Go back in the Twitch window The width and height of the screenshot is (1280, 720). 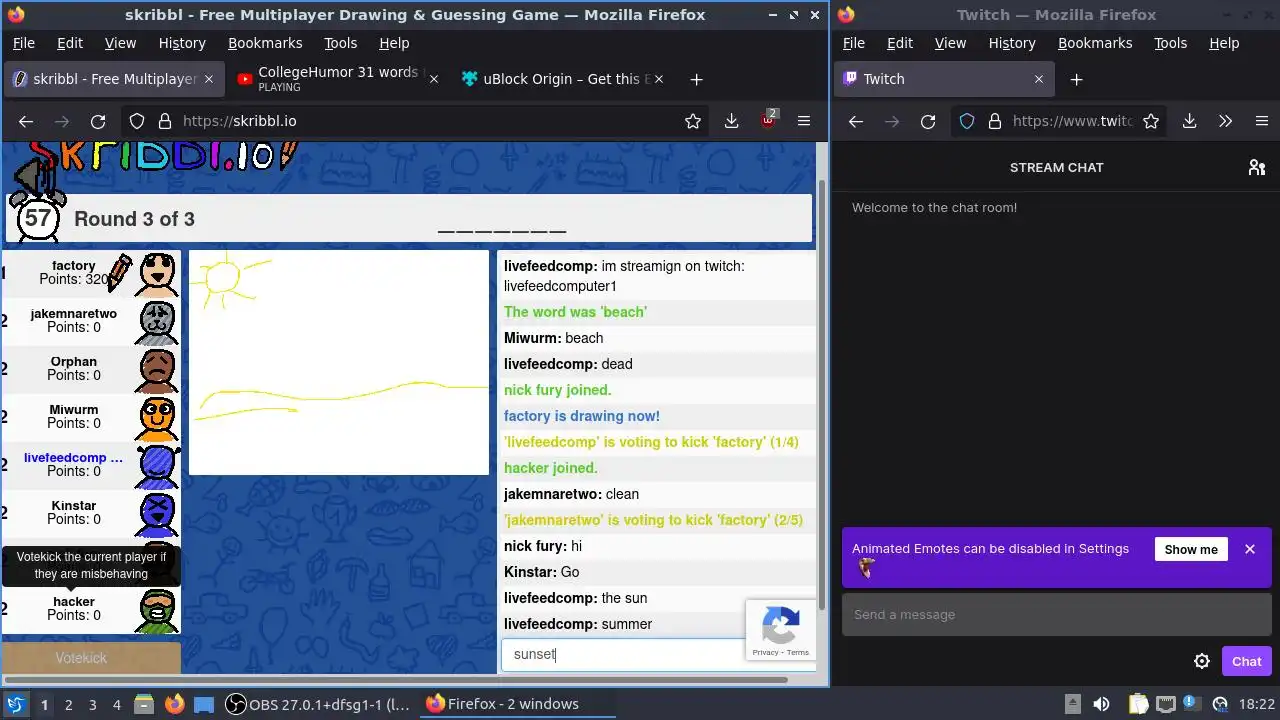pos(856,121)
